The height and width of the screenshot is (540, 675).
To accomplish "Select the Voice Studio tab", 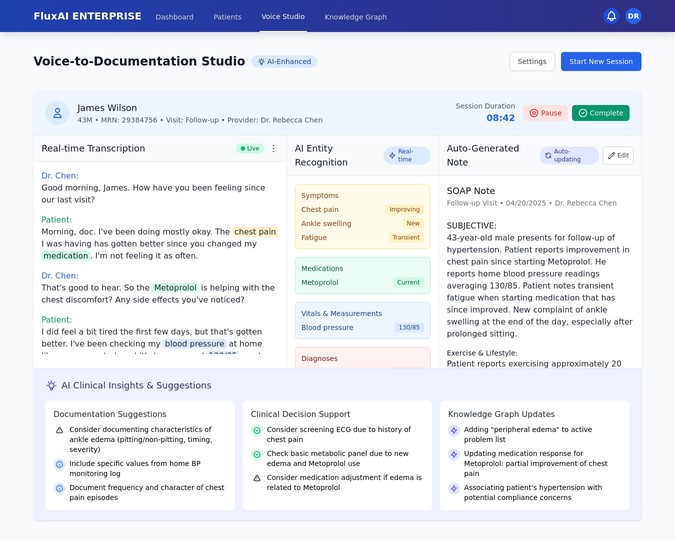I will (283, 16).
